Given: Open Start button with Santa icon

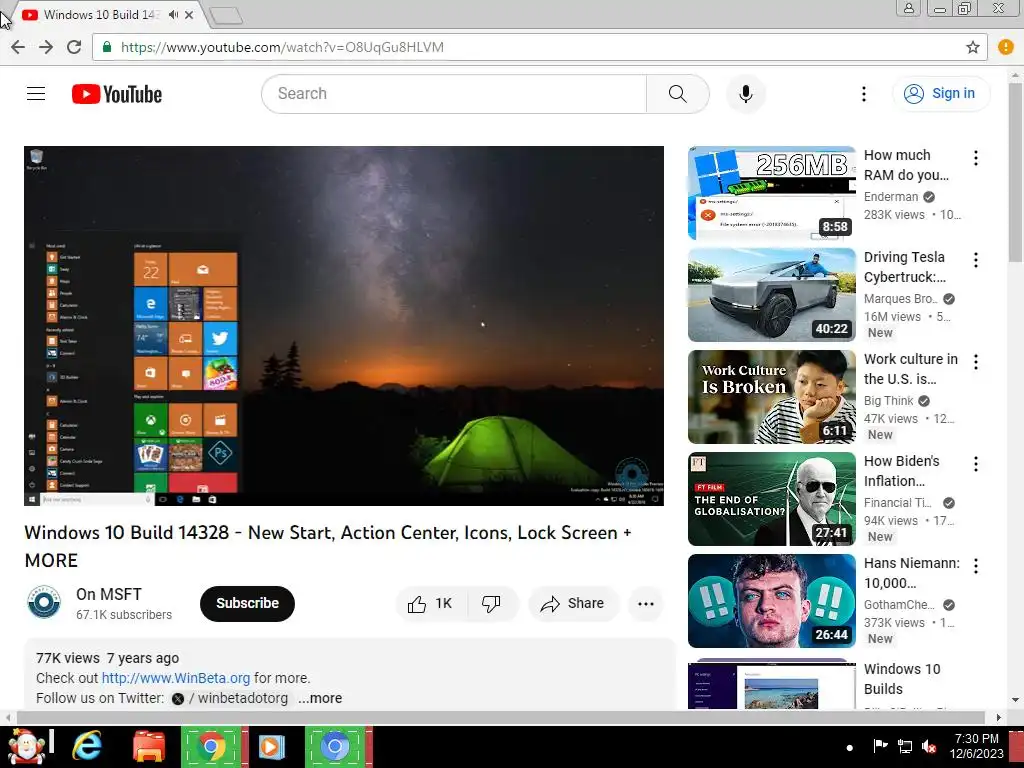Looking at the screenshot, I should pyautogui.click(x=27, y=746).
